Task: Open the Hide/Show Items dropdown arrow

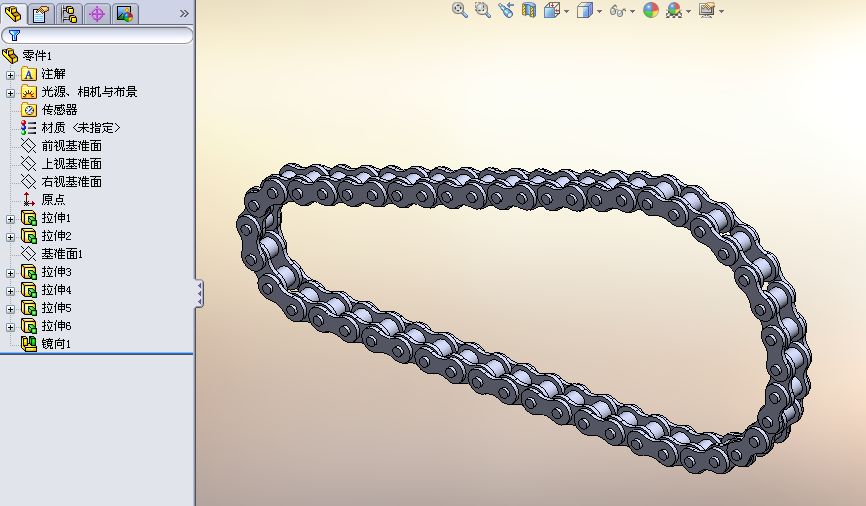Action: coord(632,12)
